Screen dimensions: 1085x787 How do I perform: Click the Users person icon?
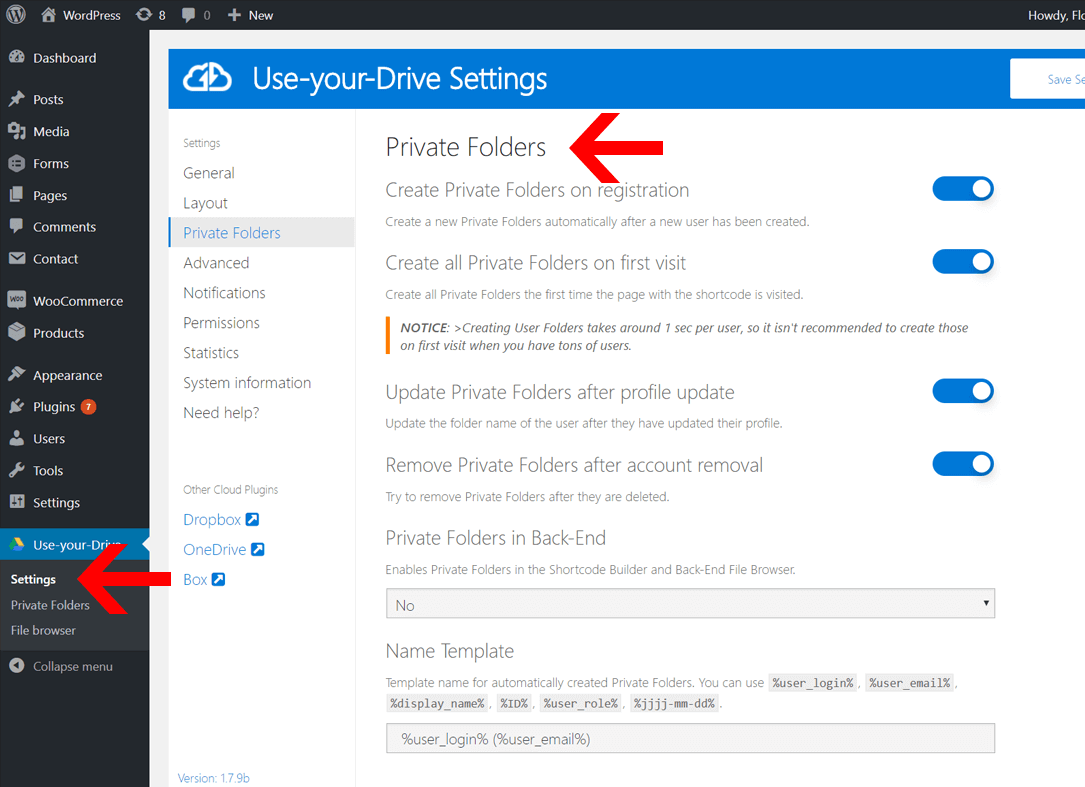17,438
